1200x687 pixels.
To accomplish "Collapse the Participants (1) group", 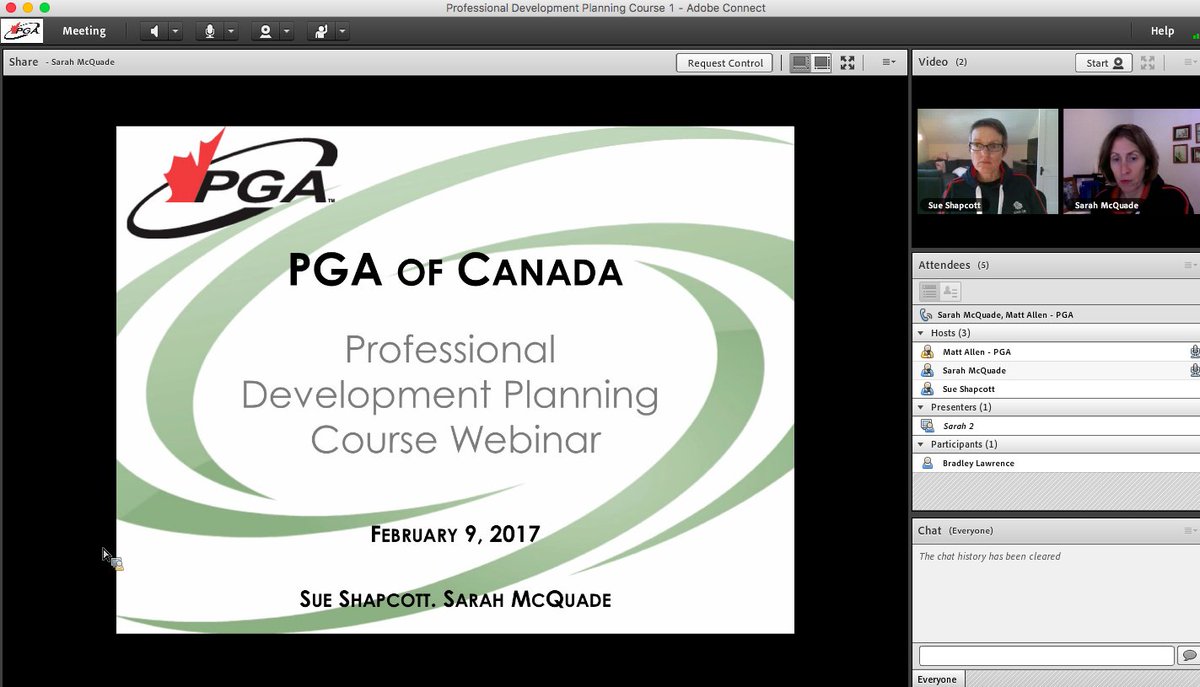I will 921,444.
